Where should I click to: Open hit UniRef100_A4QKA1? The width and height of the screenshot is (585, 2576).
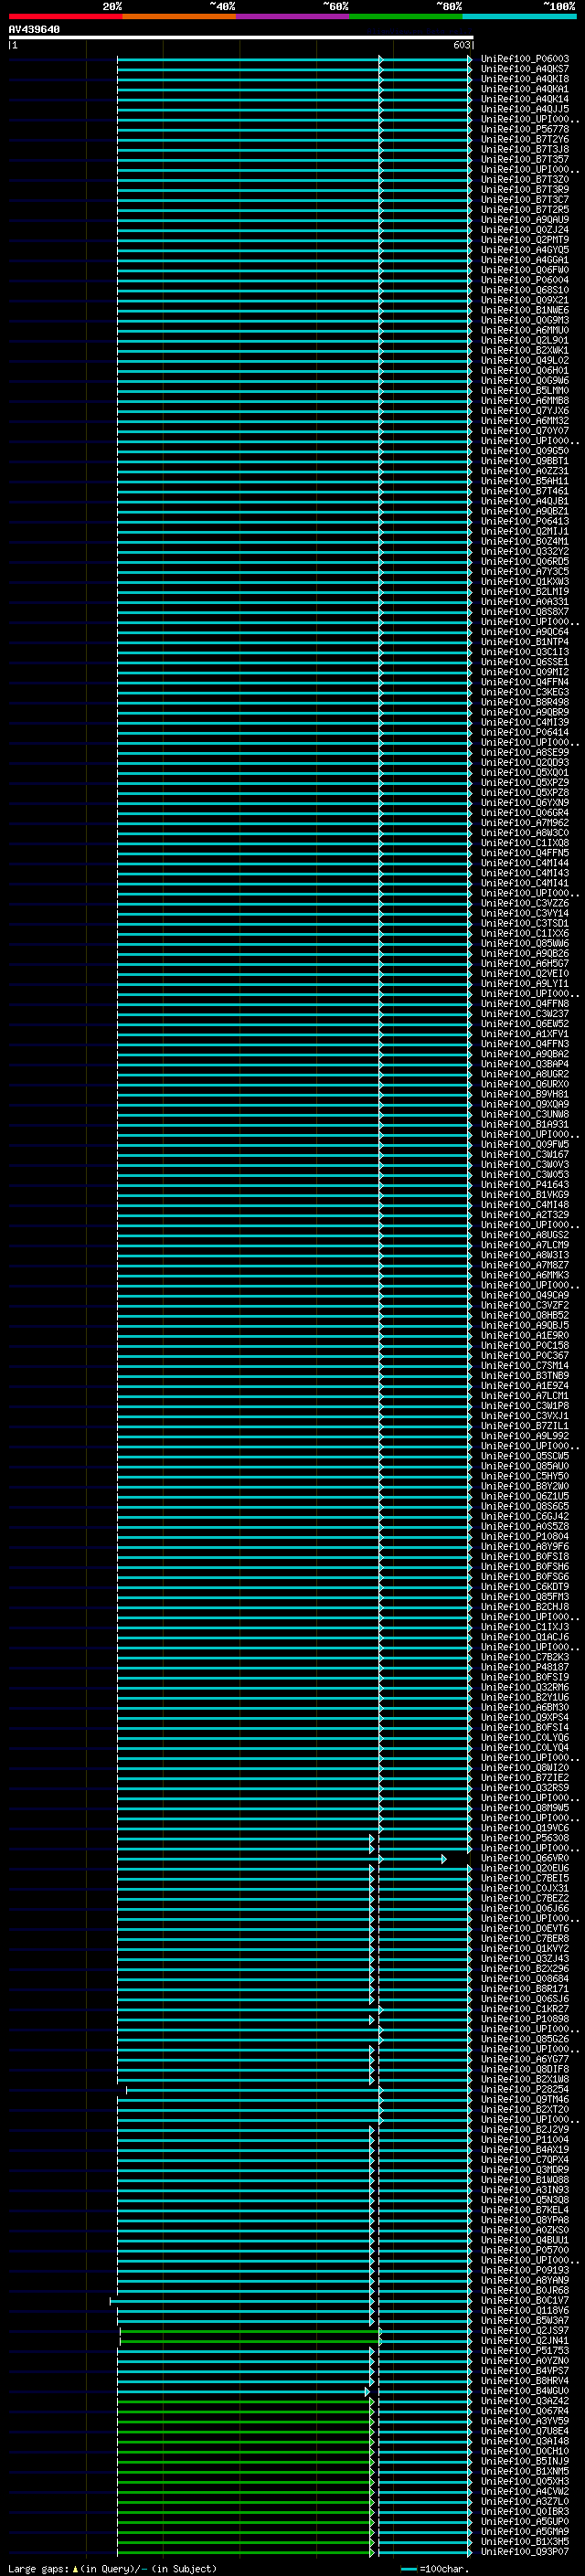[x=525, y=89]
